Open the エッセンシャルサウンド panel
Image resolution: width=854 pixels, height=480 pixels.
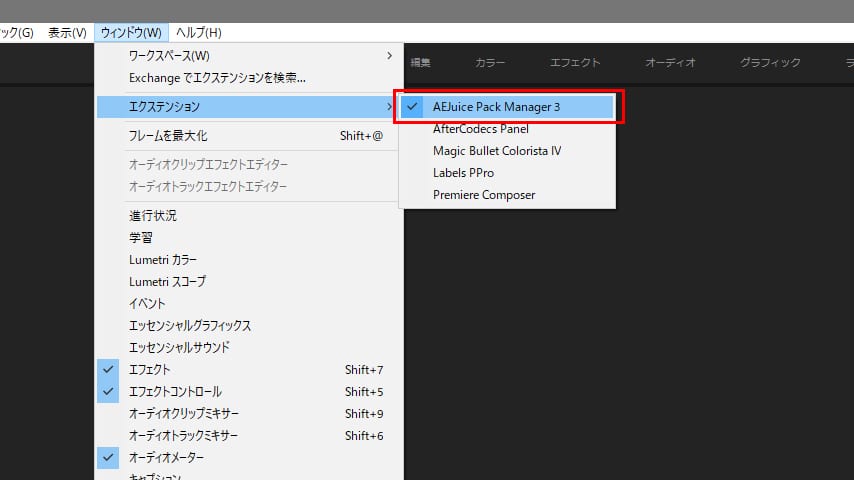(248, 348)
